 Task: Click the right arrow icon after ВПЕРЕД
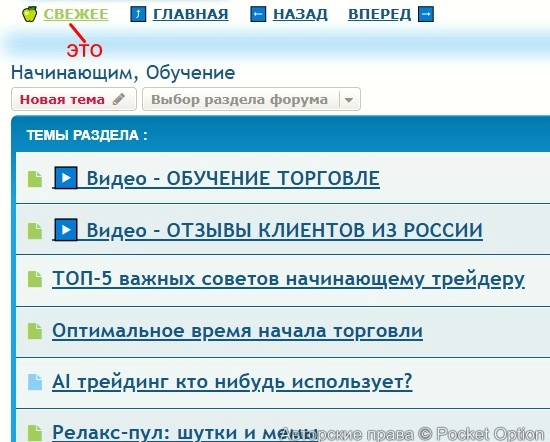click(426, 14)
